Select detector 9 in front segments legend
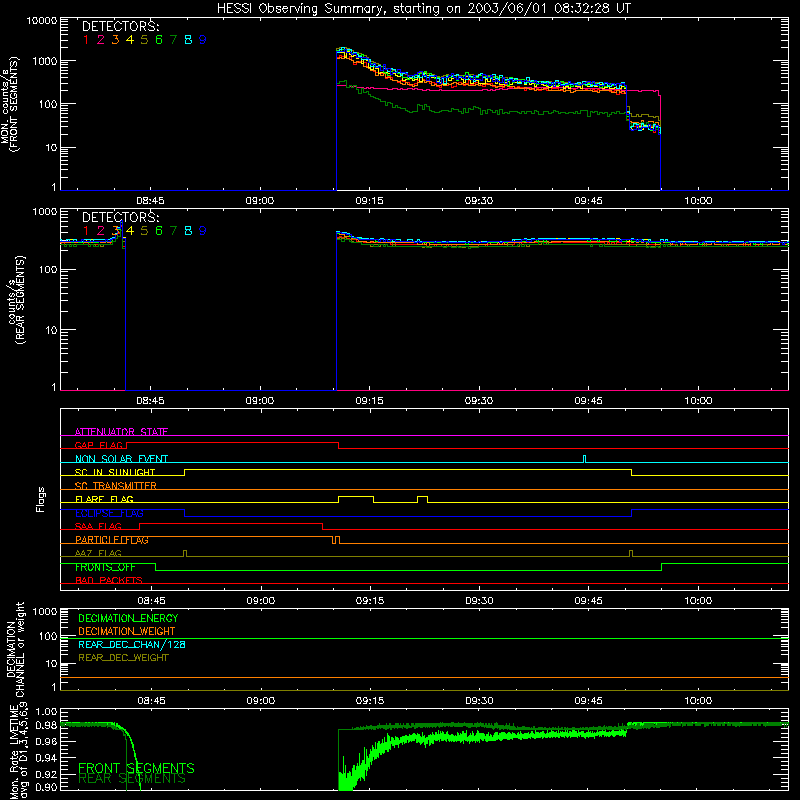The height and width of the screenshot is (800, 800). tap(203, 40)
